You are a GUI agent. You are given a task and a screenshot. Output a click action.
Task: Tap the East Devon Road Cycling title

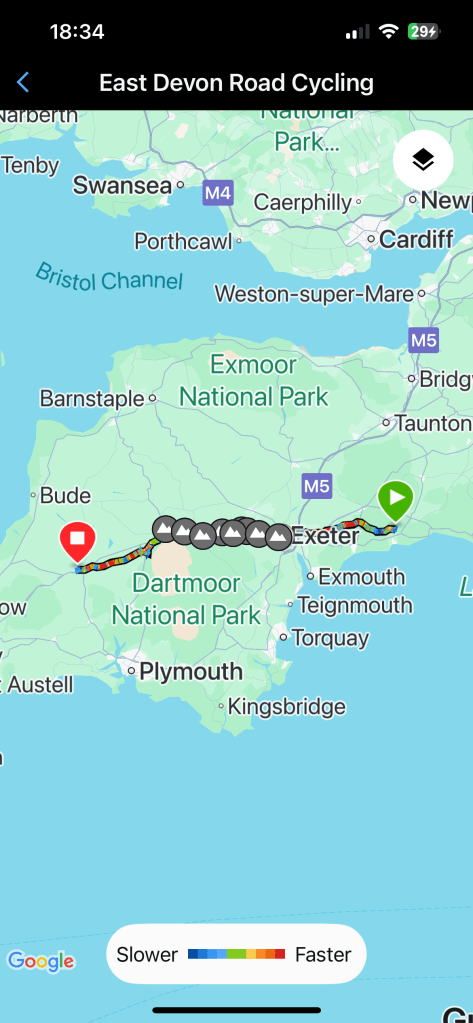pyautogui.click(x=236, y=83)
